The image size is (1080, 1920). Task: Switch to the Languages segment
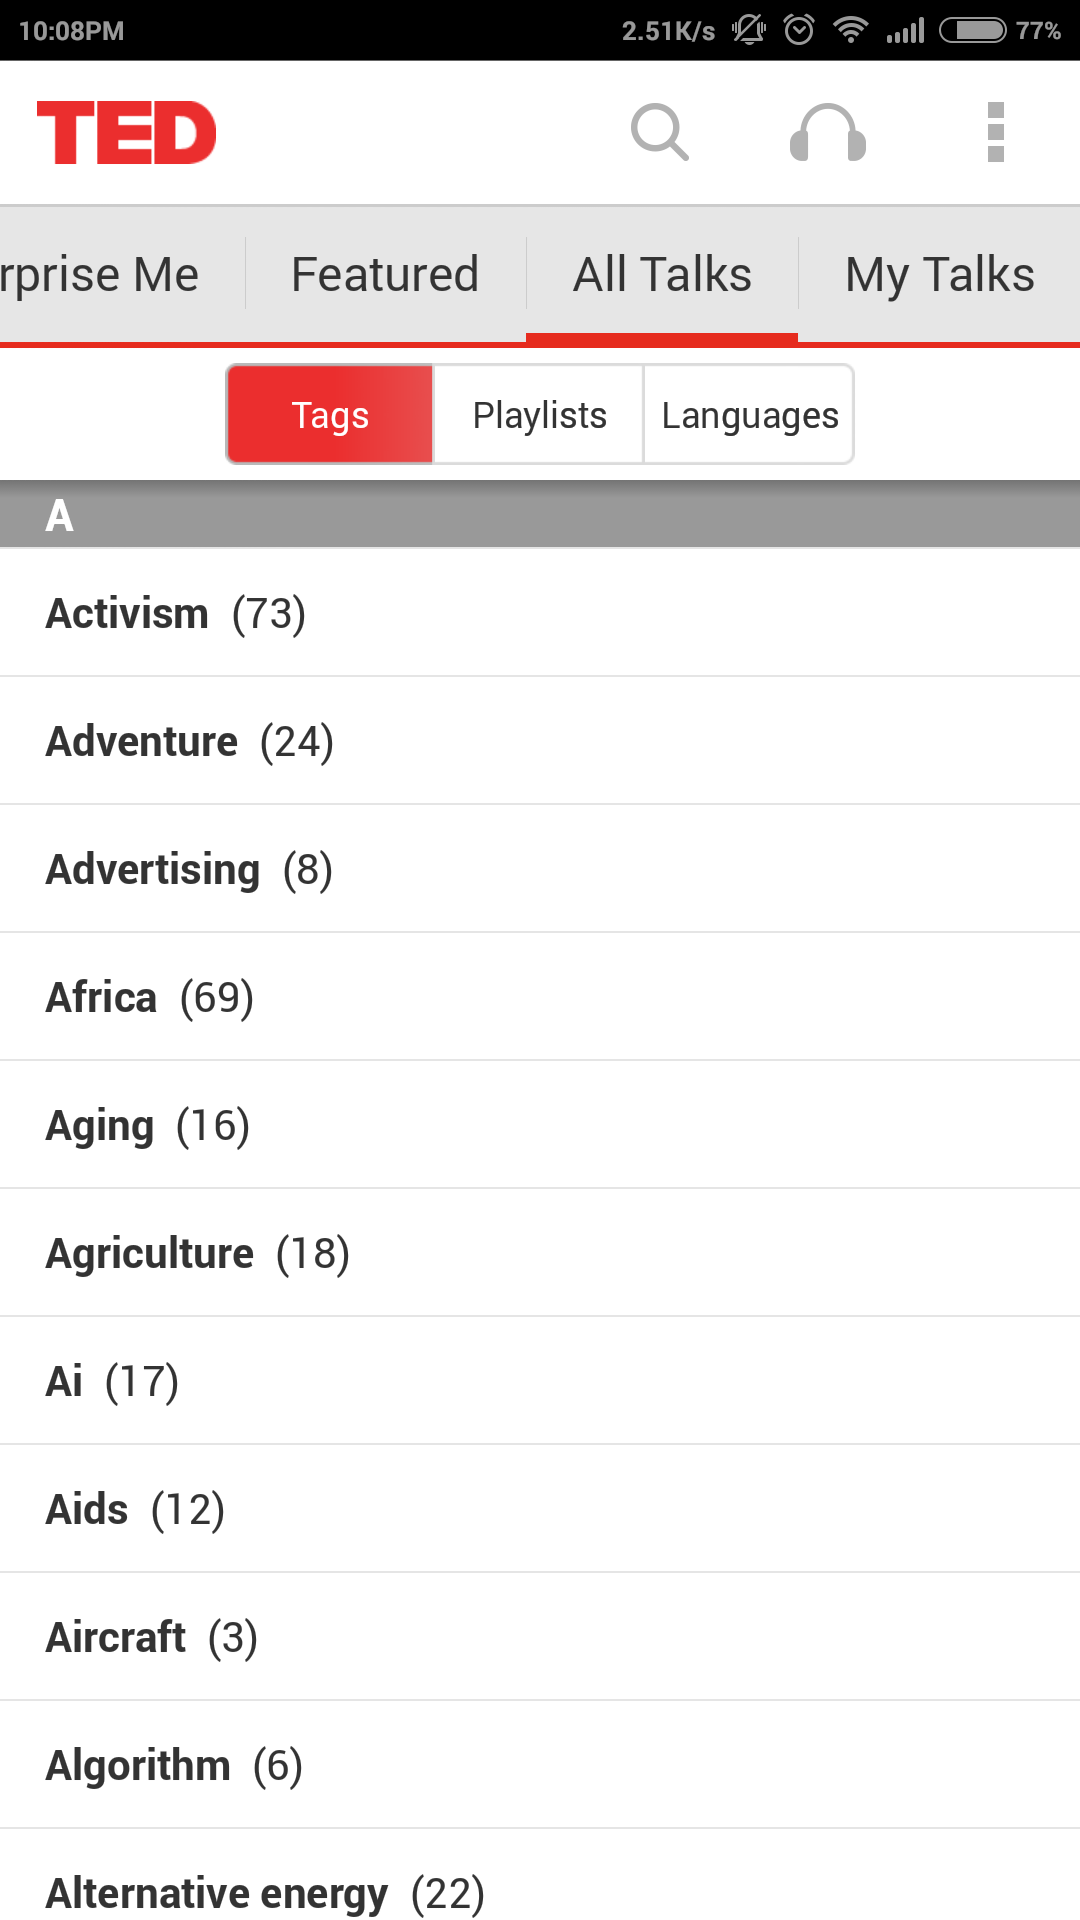click(x=749, y=414)
